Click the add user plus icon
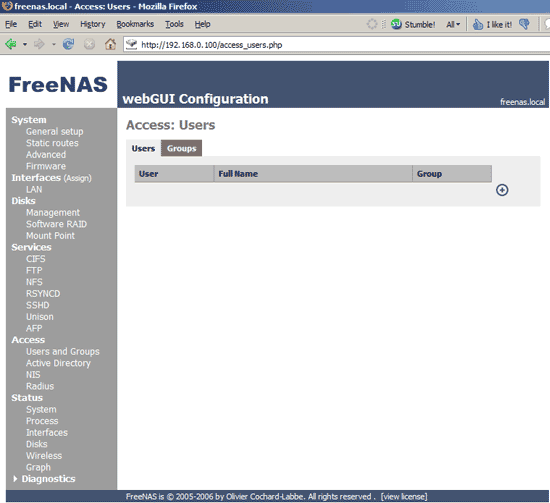This screenshot has width=550, height=503. coord(502,190)
